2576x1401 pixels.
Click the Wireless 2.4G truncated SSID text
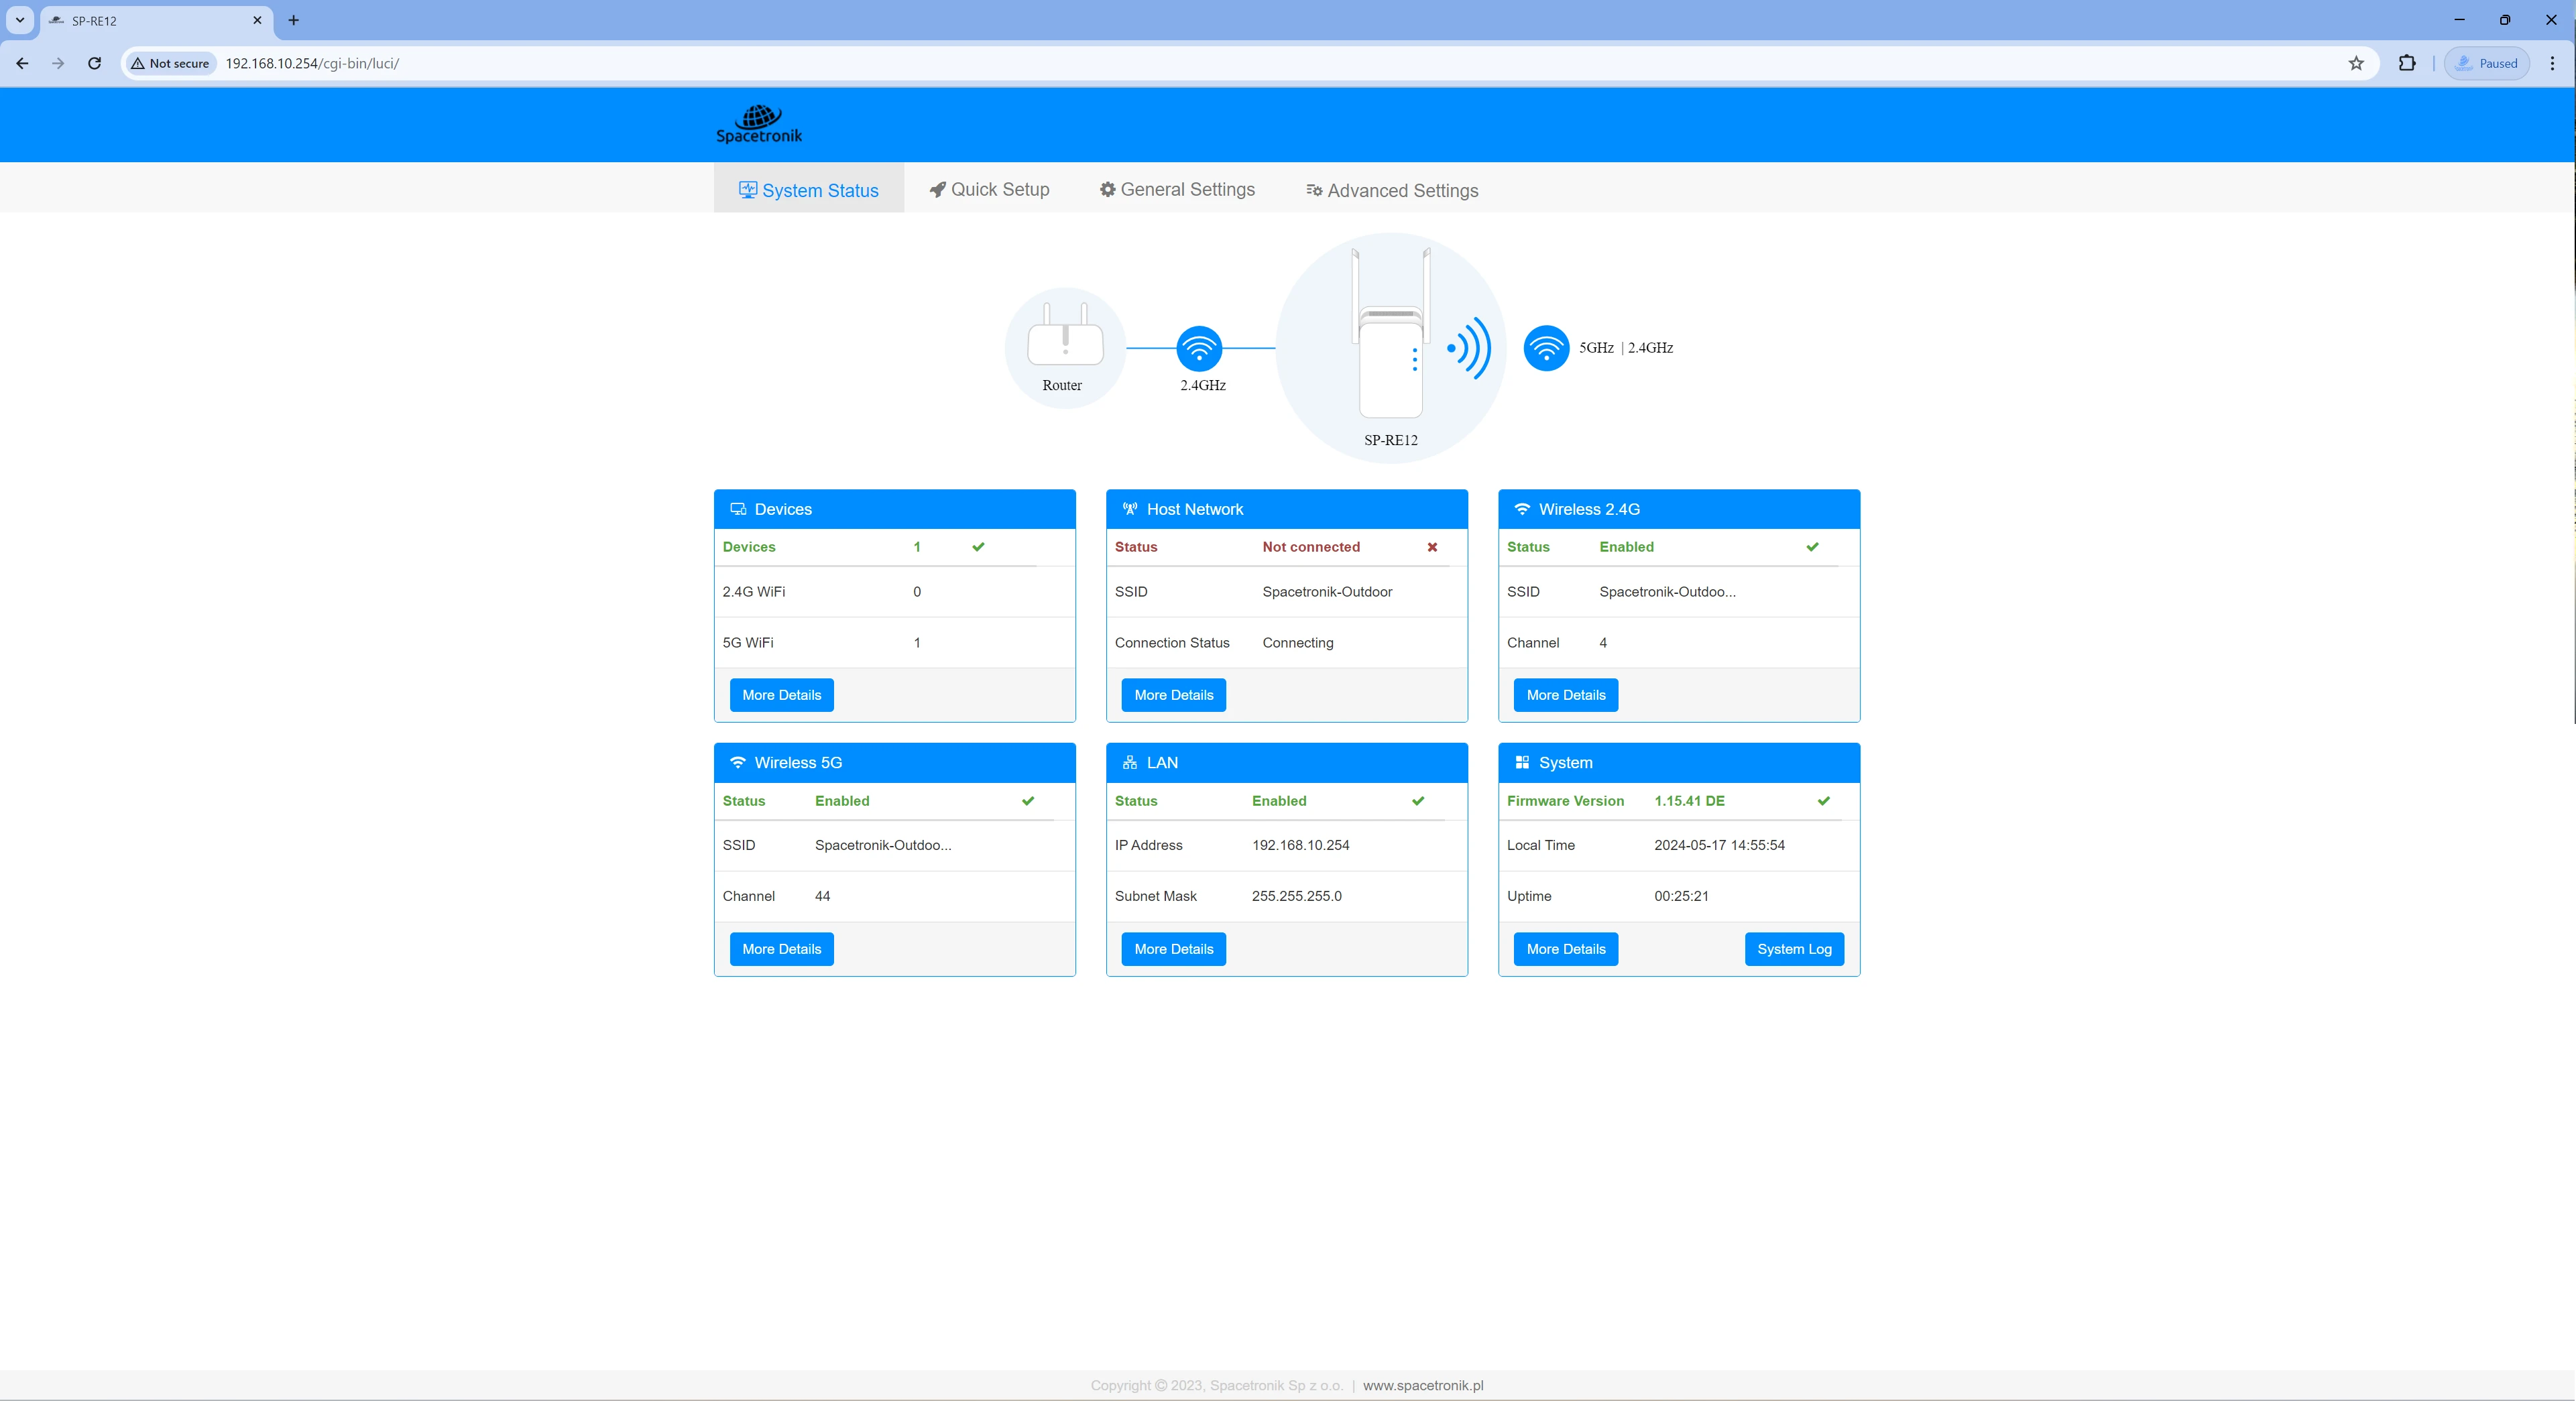[x=1667, y=592]
